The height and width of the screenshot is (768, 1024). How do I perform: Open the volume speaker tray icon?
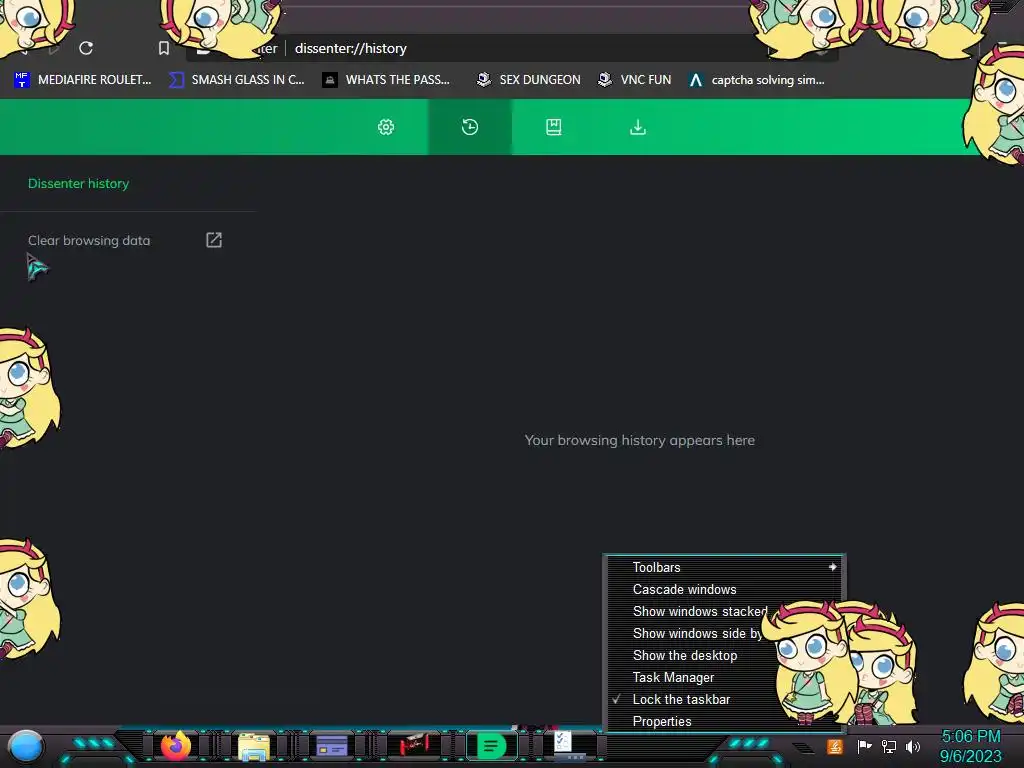(912, 746)
